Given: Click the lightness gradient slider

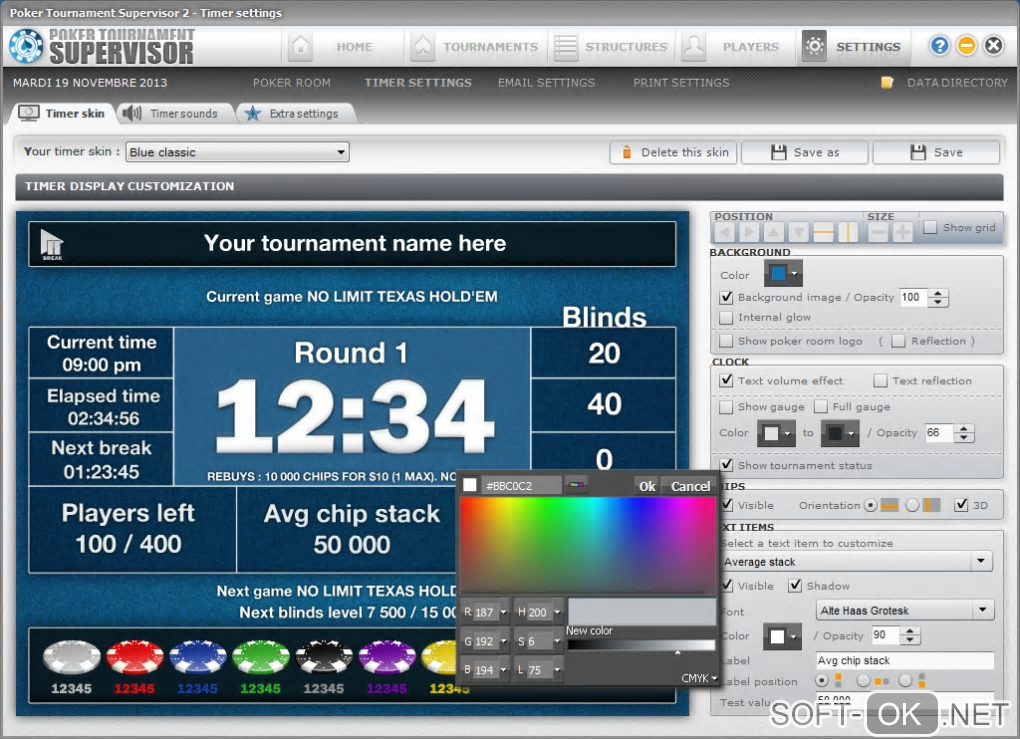Looking at the screenshot, I should (x=641, y=645).
